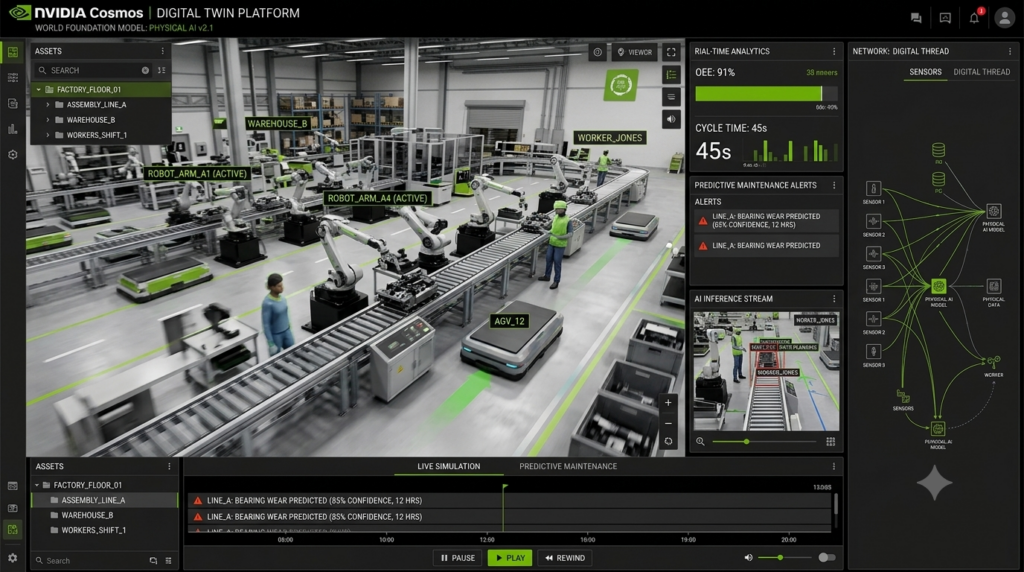Screen dimensions: 1024x572
Task: Collapse bottom FACTORY_FLOOR_01 tree node
Action: (37, 485)
